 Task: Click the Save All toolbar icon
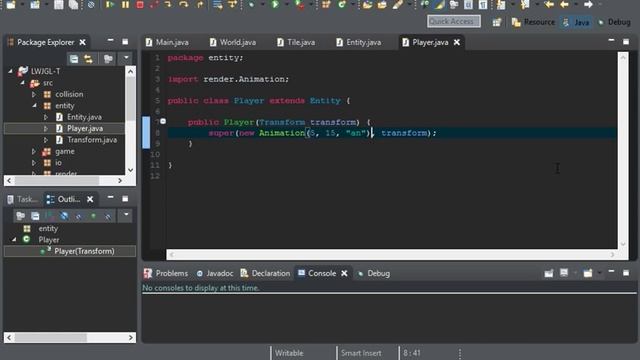click(x=73, y=5)
